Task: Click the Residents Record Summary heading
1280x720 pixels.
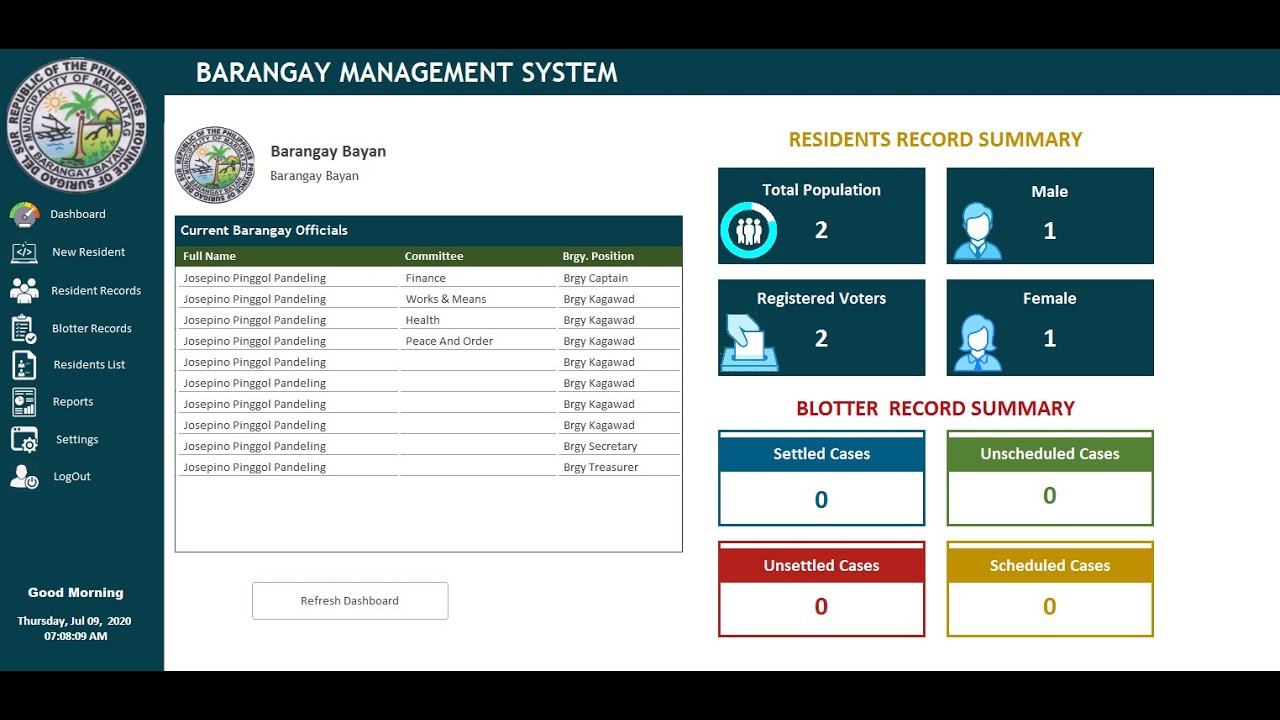Action: pos(935,140)
